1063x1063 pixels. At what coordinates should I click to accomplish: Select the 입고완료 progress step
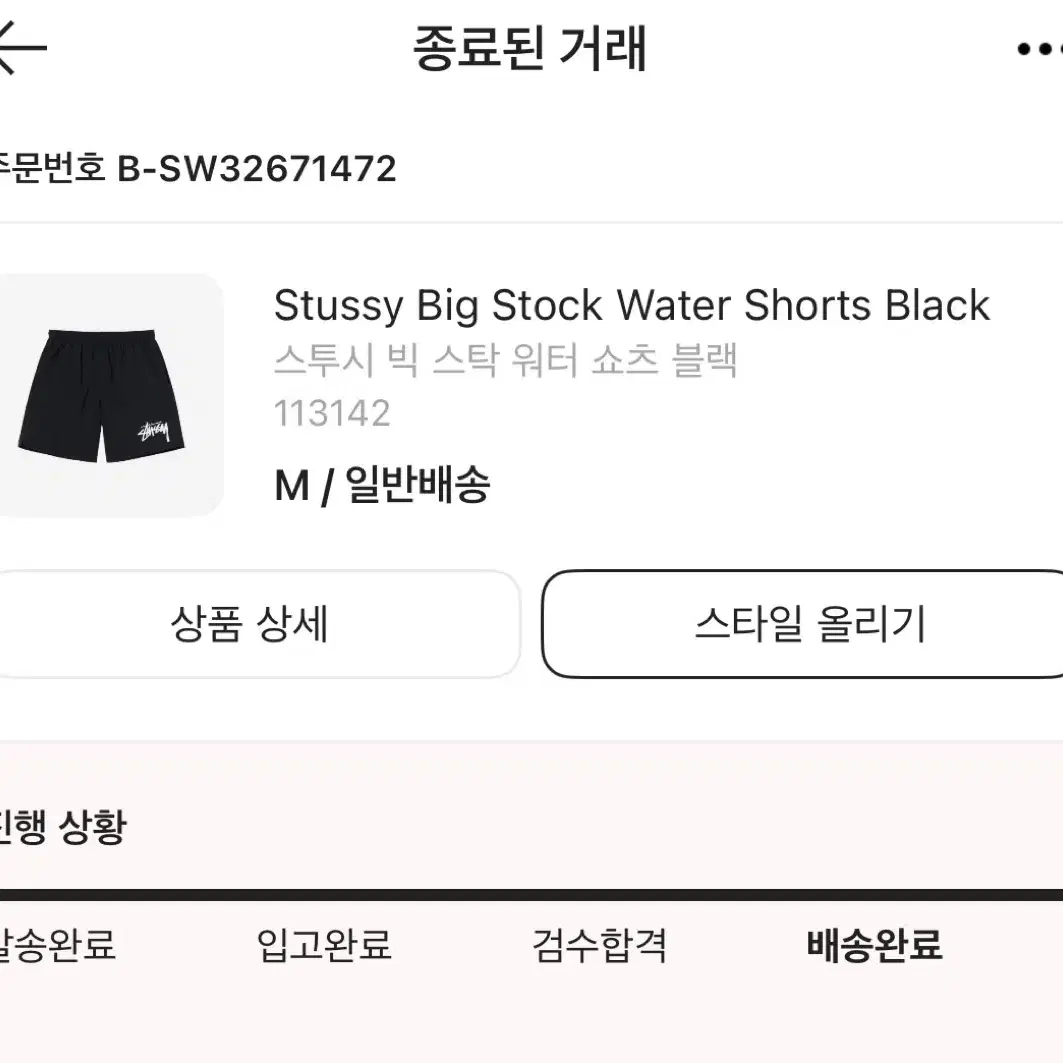(324, 945)
